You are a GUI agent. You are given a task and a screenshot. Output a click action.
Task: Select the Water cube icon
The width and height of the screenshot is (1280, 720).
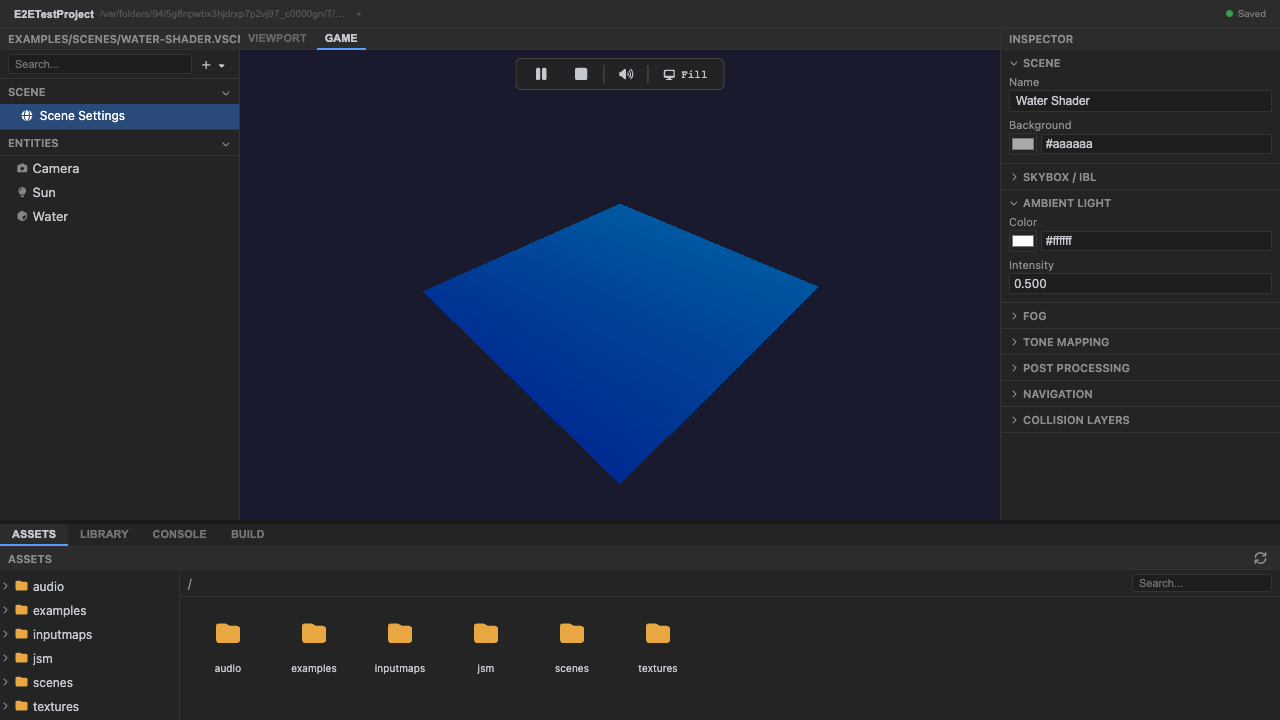(22, 217)
